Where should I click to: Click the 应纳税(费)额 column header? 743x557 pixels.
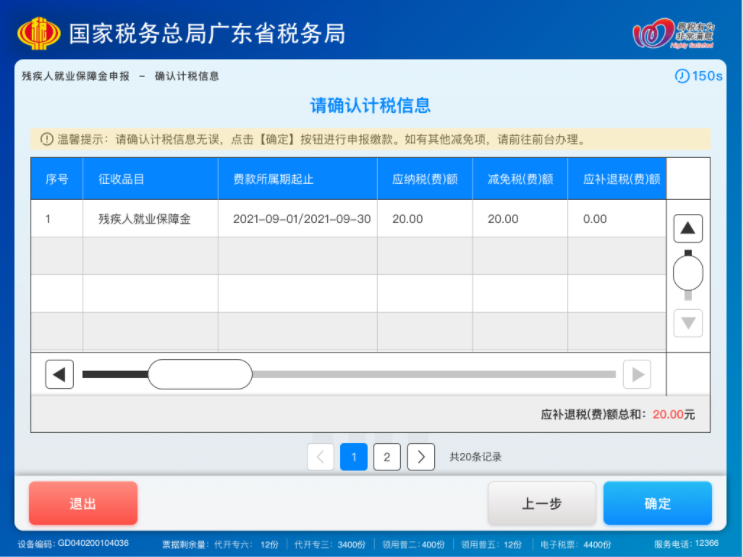click(425, 179)
